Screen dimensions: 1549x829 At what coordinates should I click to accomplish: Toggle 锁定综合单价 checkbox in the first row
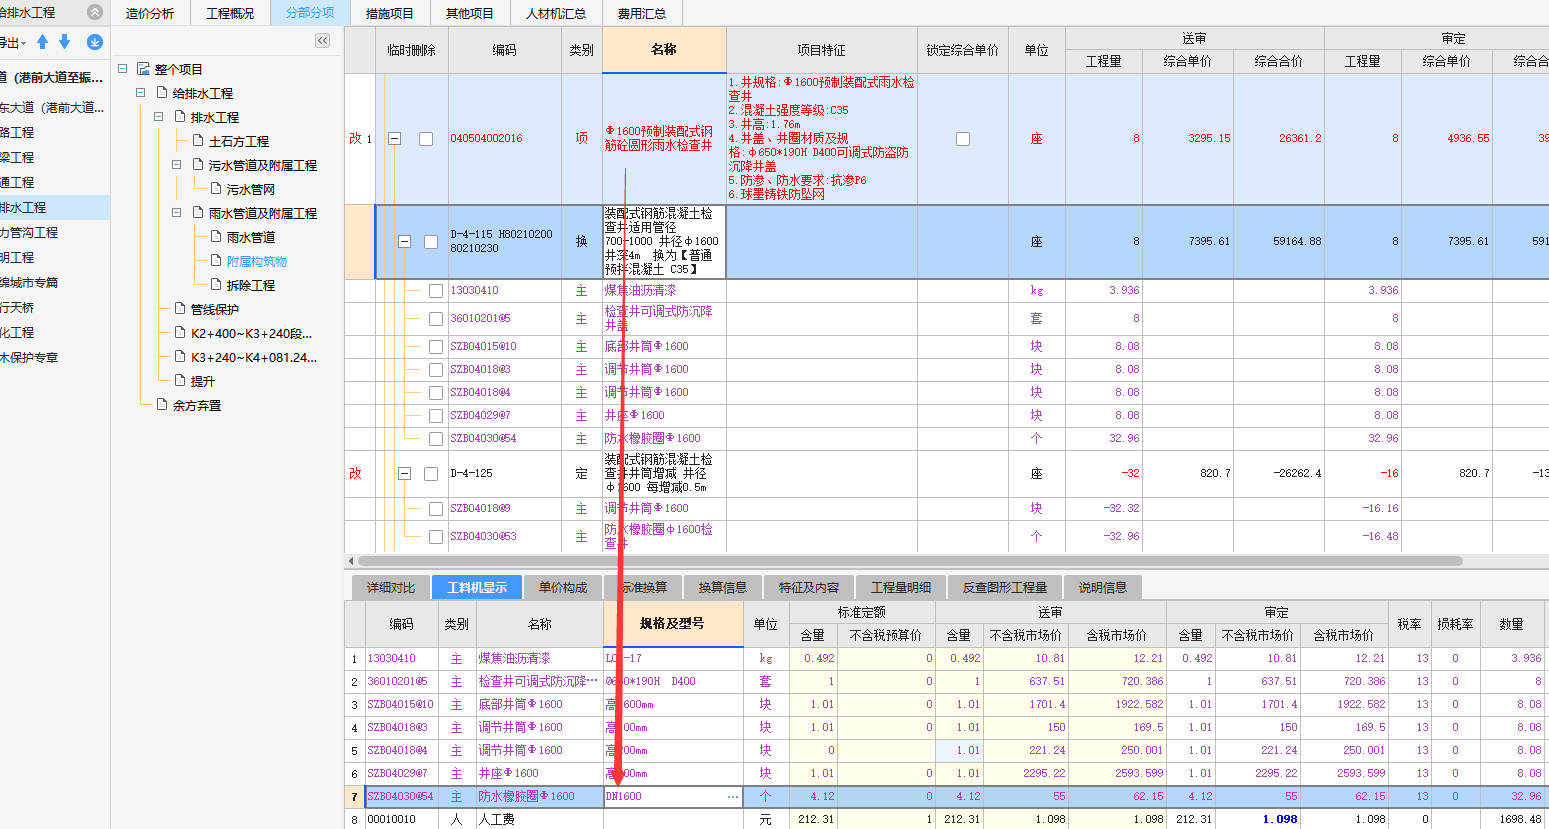[x=963, y=139]
